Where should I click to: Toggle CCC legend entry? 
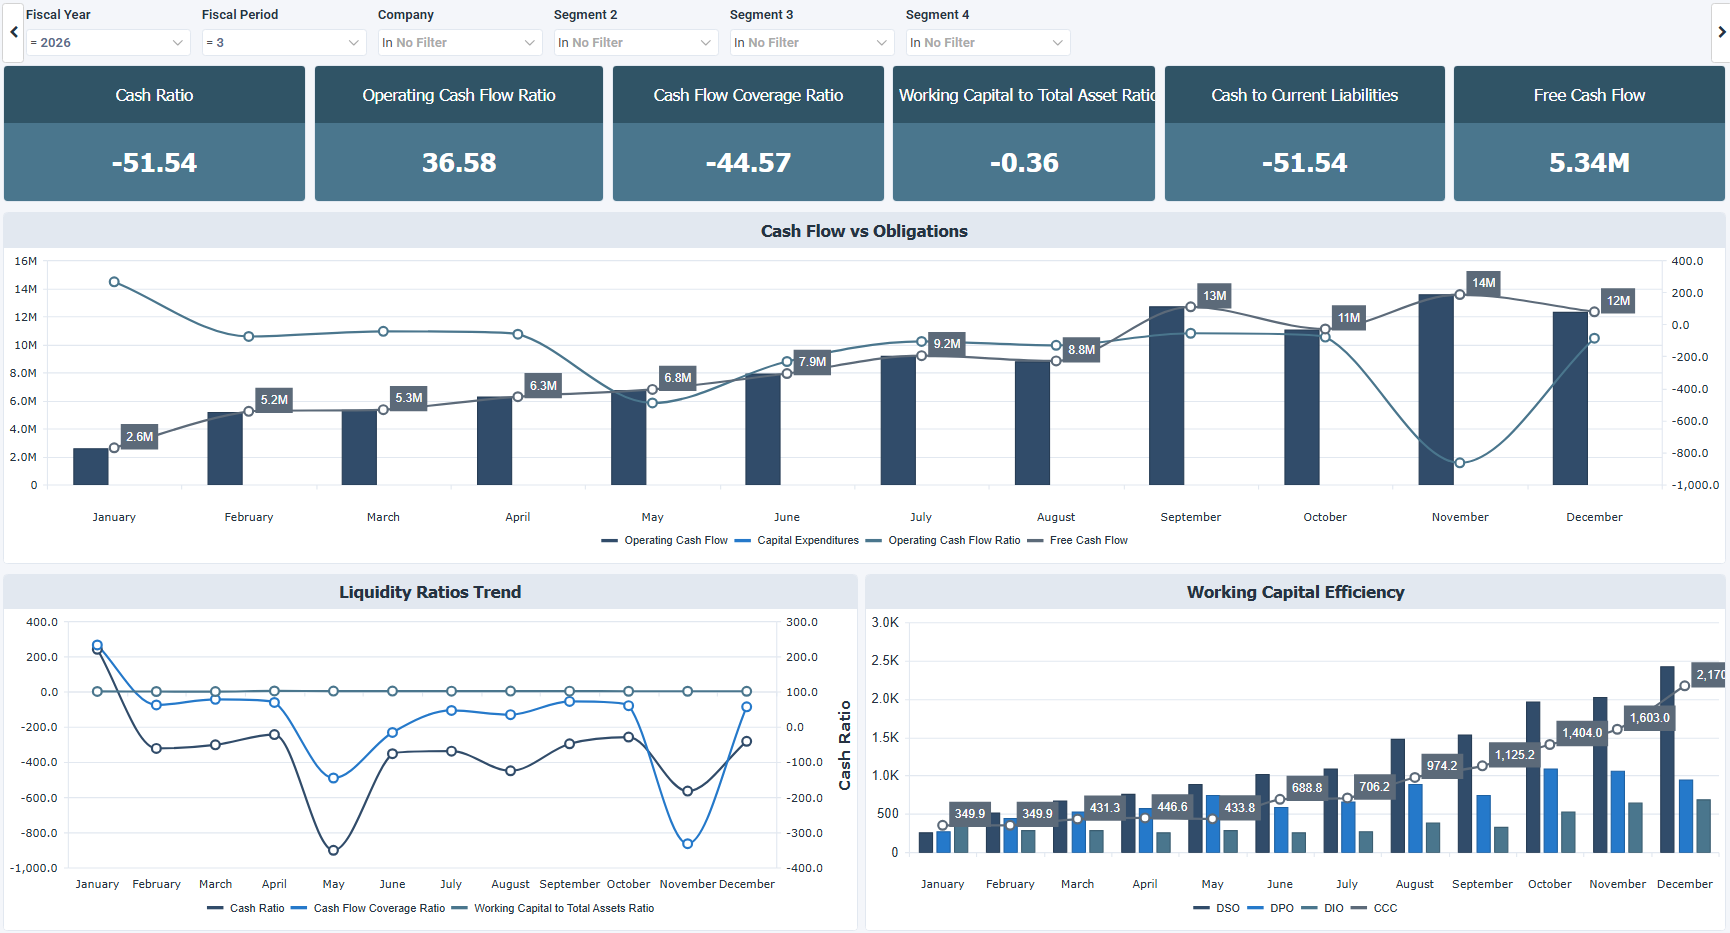pyautogui.click(x=1374, y=909)
